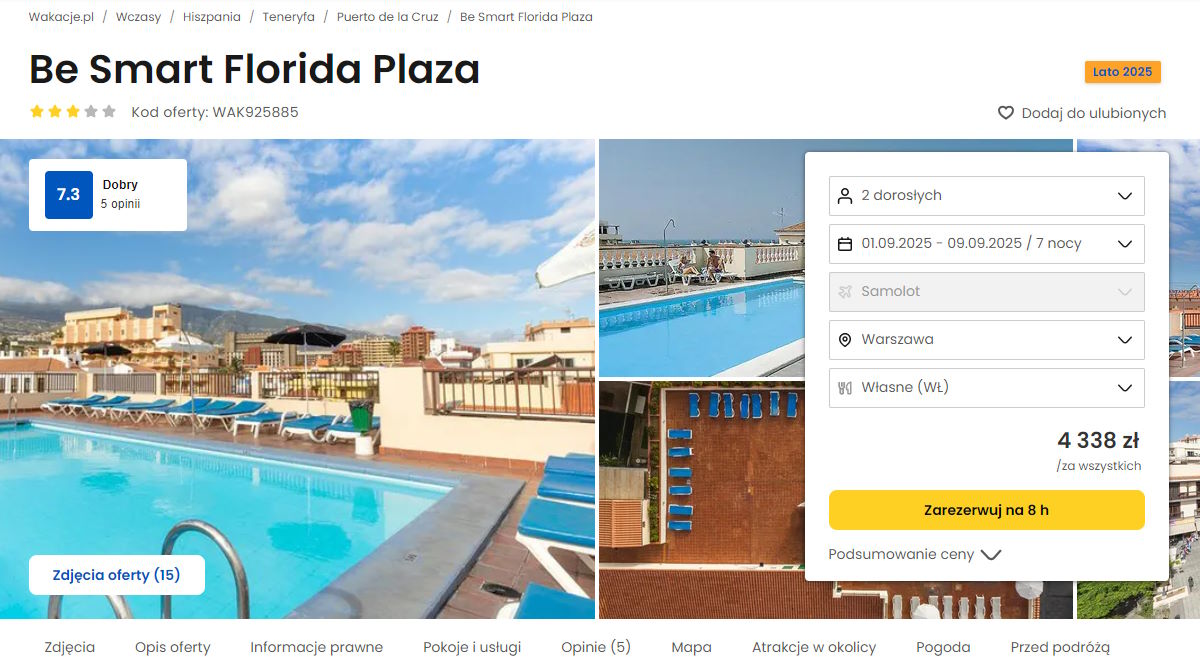
Task: Click the cutlery icon by Własne (WŁ)
Action: pos(845,388)
